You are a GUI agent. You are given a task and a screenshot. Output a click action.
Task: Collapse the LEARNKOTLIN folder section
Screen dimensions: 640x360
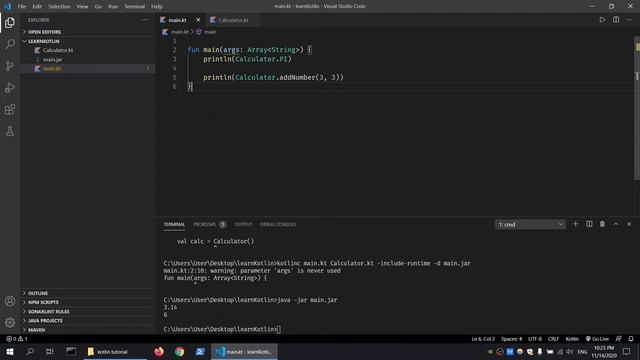pyautogui.click(x=88, y=41)
